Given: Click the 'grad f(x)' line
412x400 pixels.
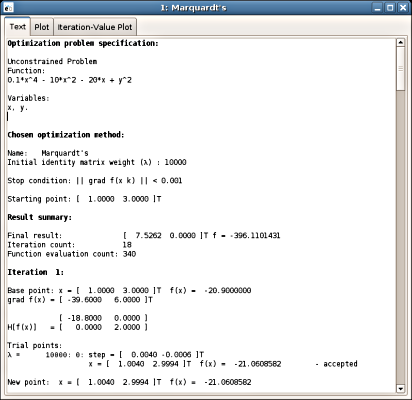Looking at the screenshot, I should [80, 300].
